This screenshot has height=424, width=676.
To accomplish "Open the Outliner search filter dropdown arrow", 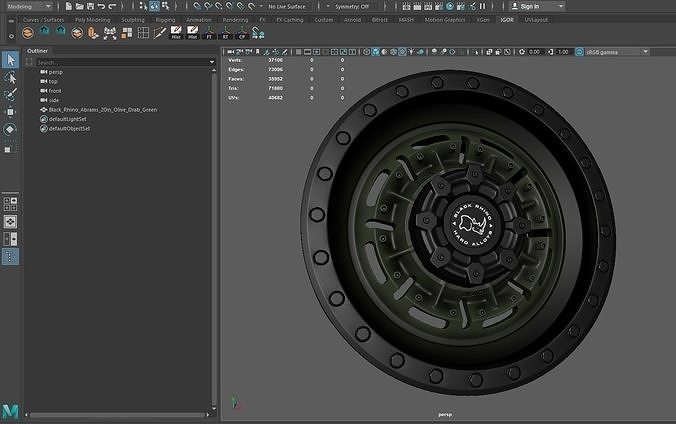I will (212, 63).
